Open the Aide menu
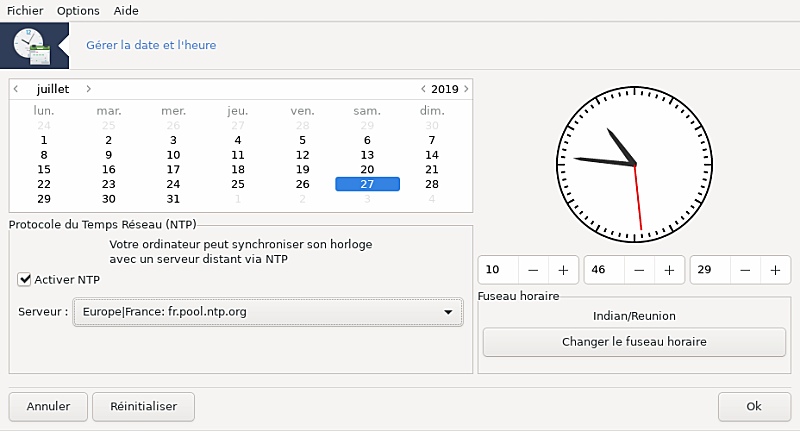800x431 pixels. coord(126,11)
